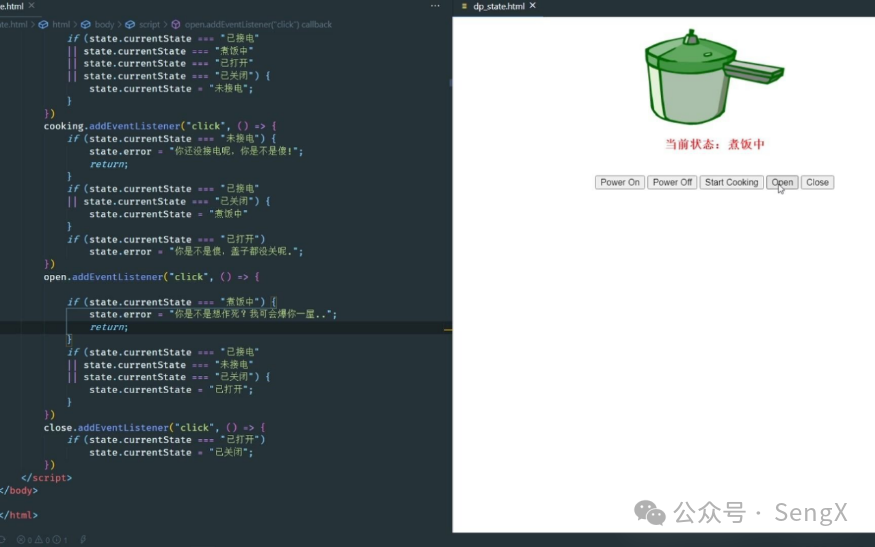Click the info count icon in status bar
The width and height of the screenshot is (875, 547).
click(57, 540)
